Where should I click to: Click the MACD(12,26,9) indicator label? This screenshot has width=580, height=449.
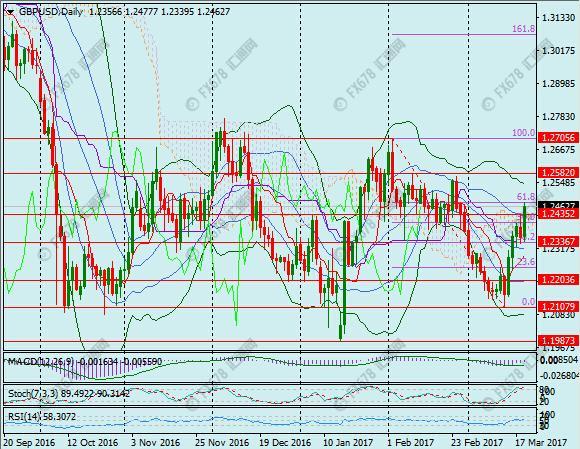click(x=41, y=361)
